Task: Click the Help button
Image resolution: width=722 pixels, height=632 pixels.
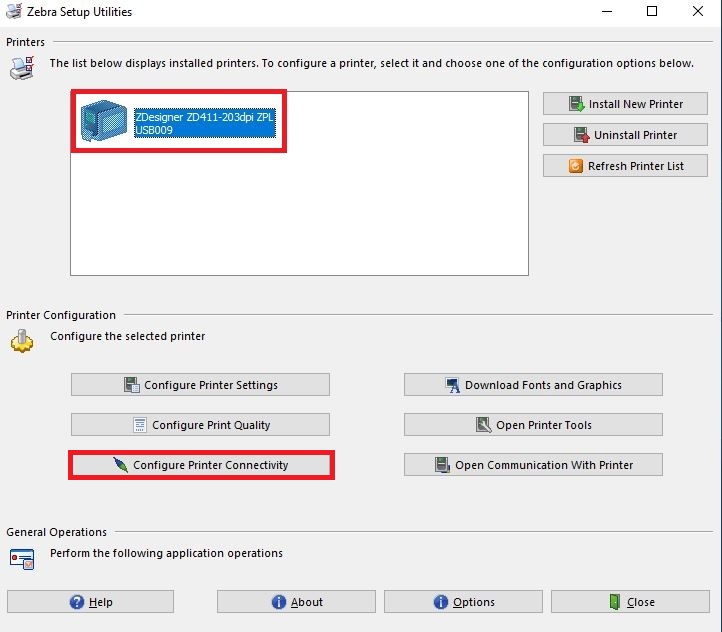Action: (x=90, y=602)
